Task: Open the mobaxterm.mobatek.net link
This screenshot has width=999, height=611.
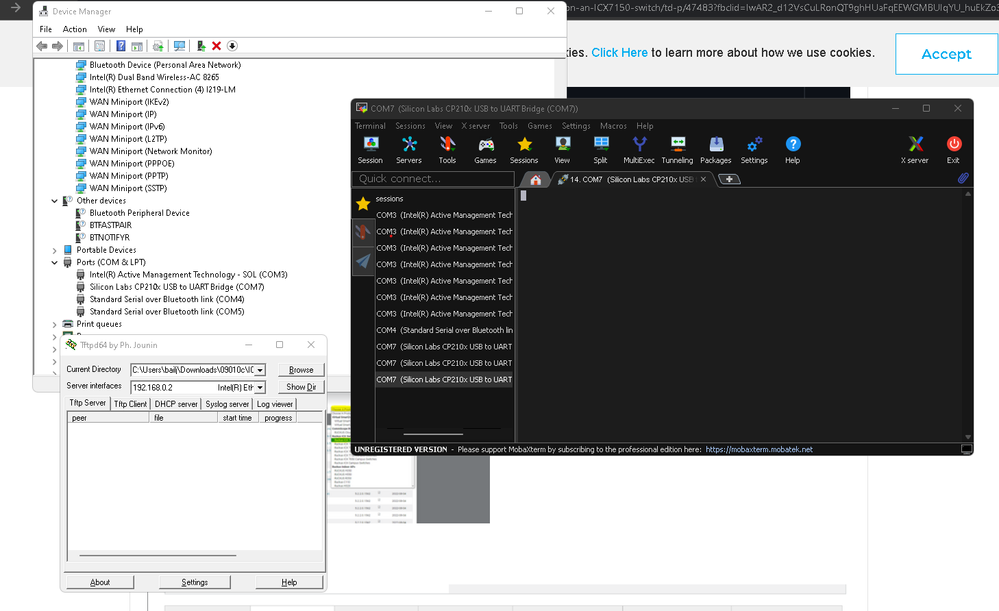Action: coord(758,450)
